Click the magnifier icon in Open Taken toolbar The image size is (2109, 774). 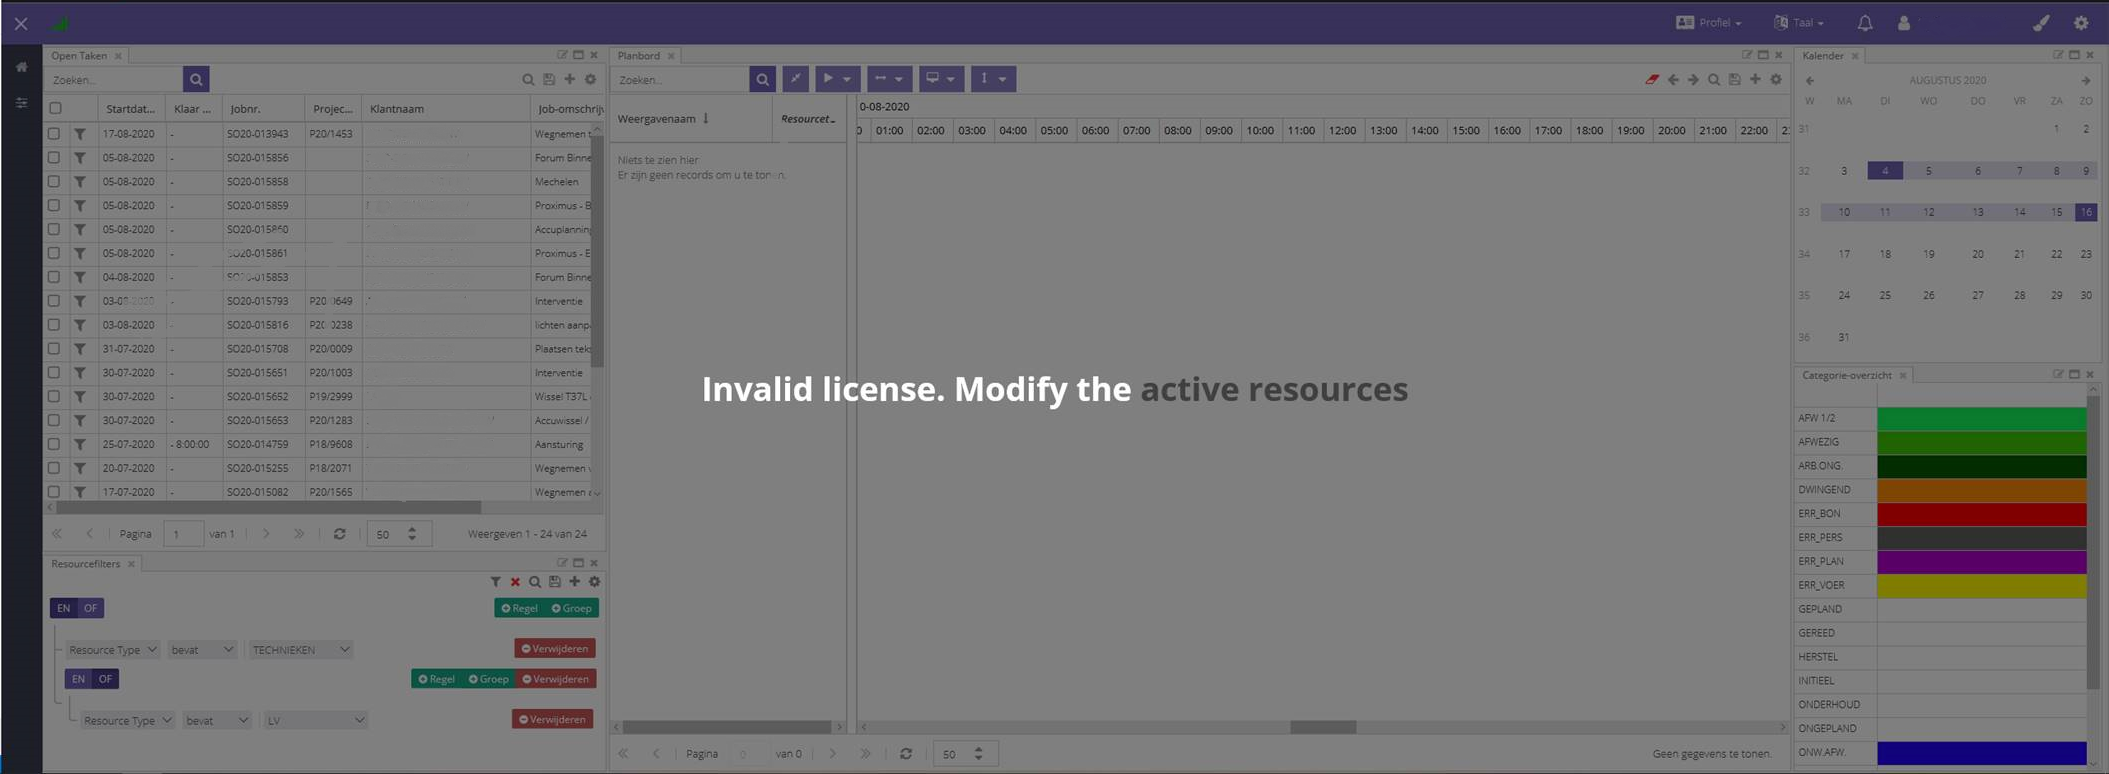pos(528,79)
